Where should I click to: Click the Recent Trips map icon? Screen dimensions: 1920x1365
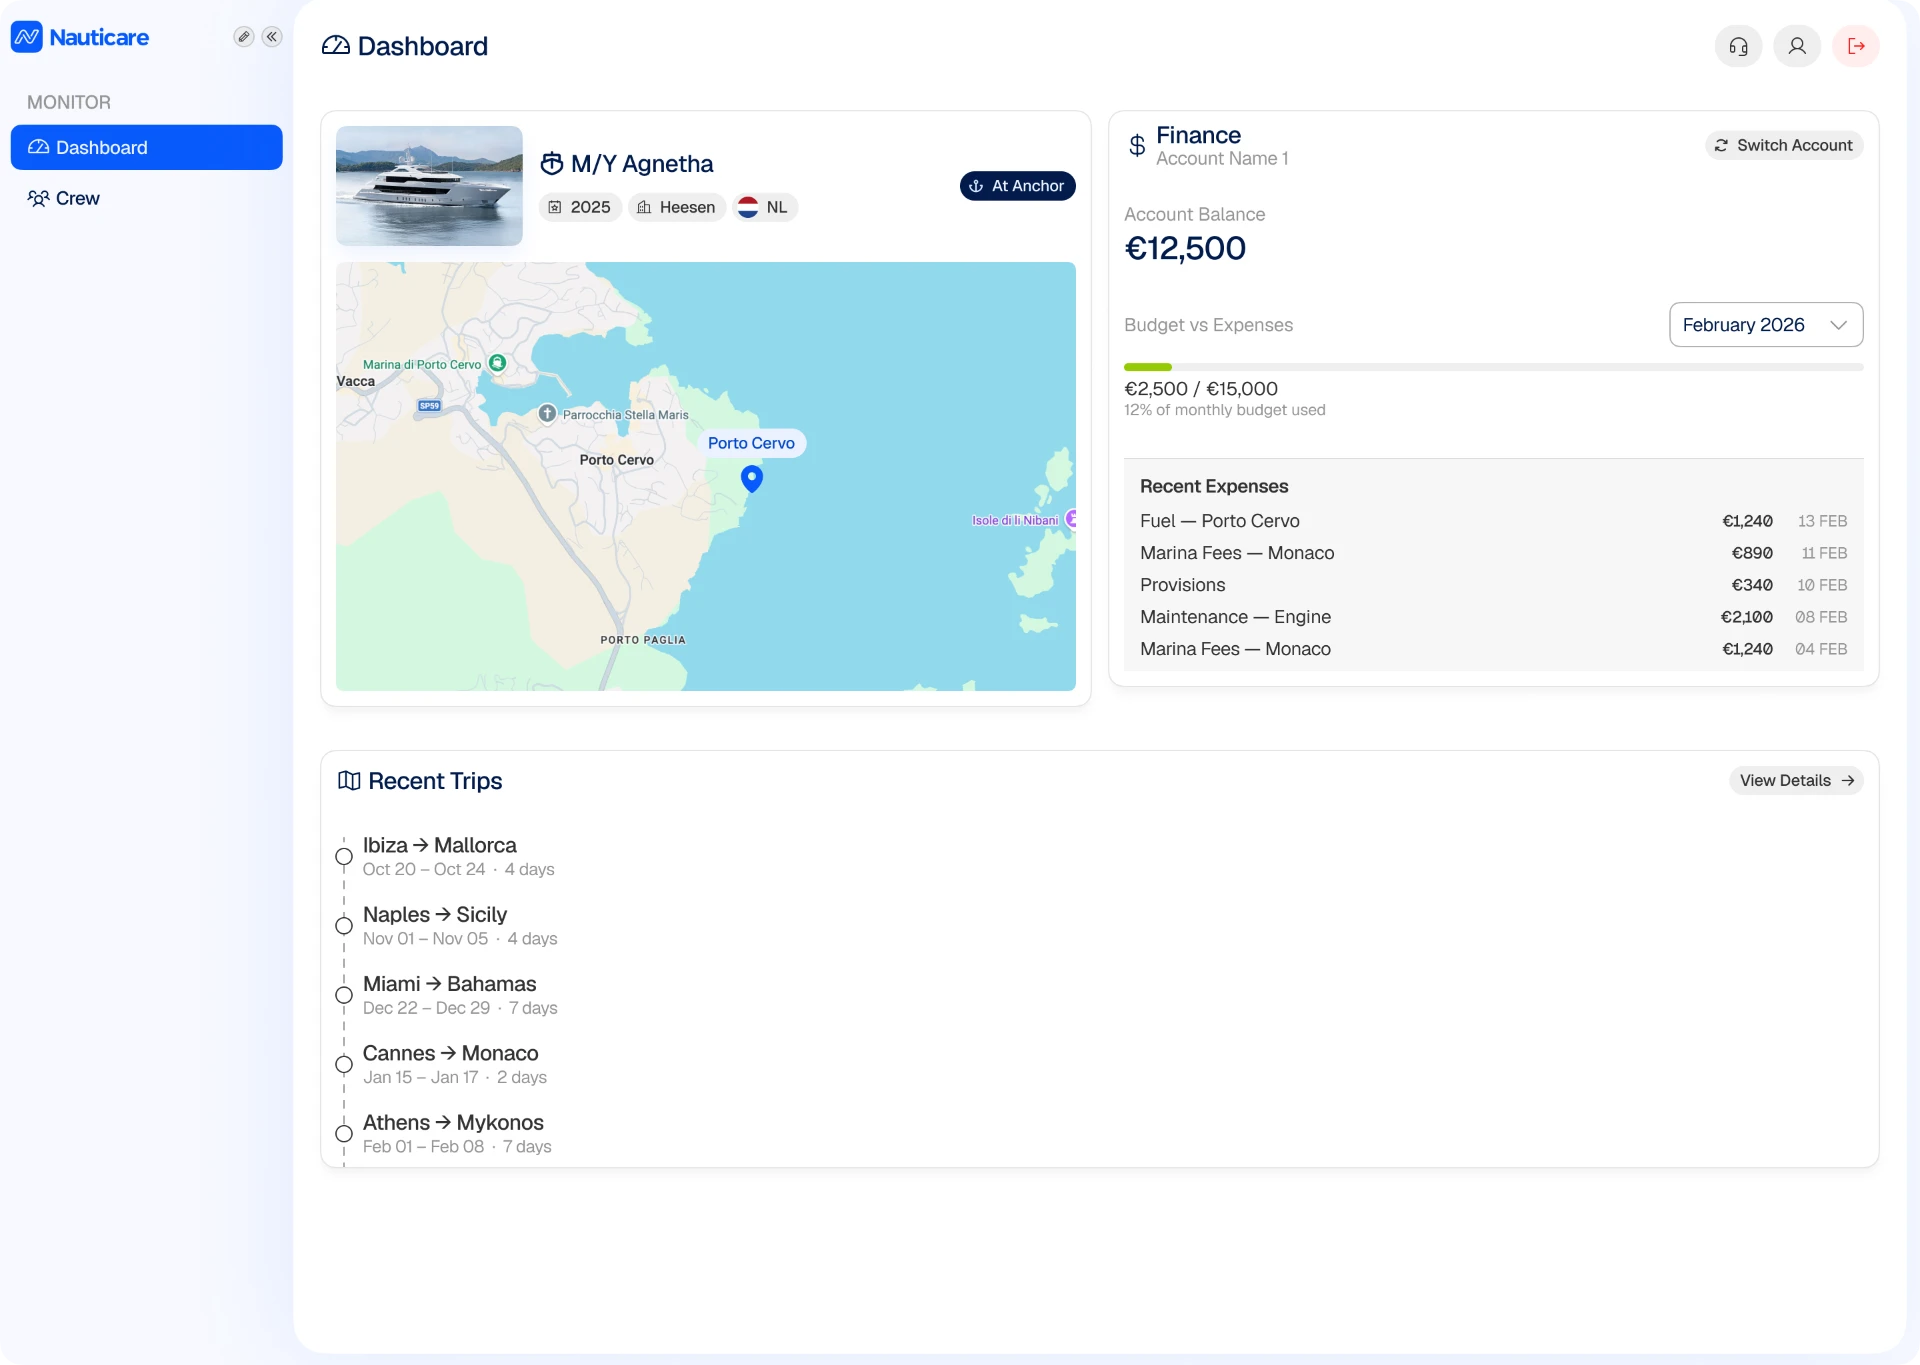(x=349, y=781)
